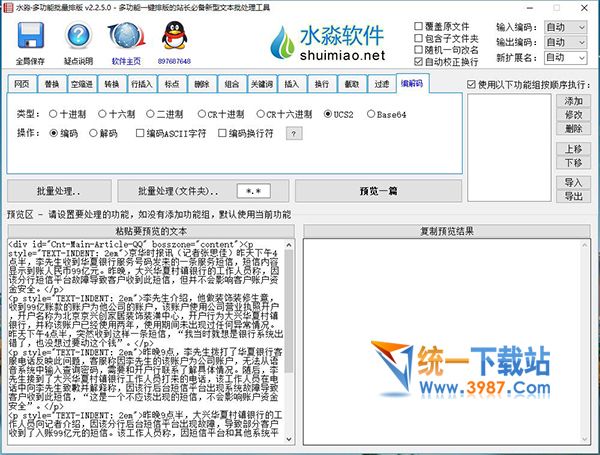
Task: Enable the 覆盖原文件 checkbox
Action: [419, 26]
